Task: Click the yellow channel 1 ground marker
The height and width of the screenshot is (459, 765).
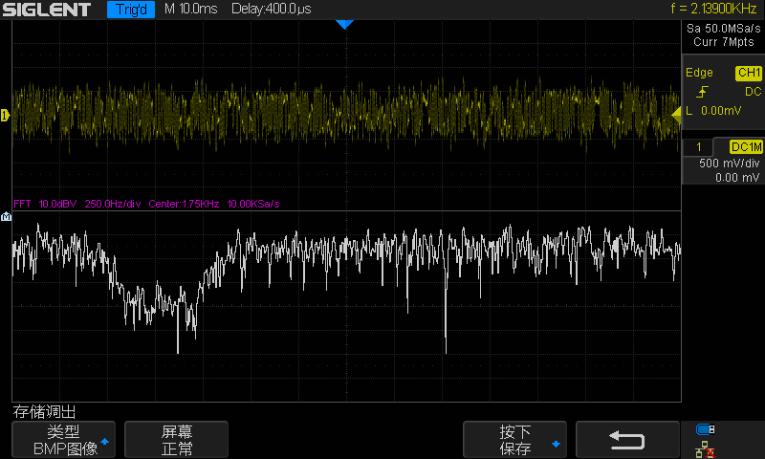Action: (5, 116)
